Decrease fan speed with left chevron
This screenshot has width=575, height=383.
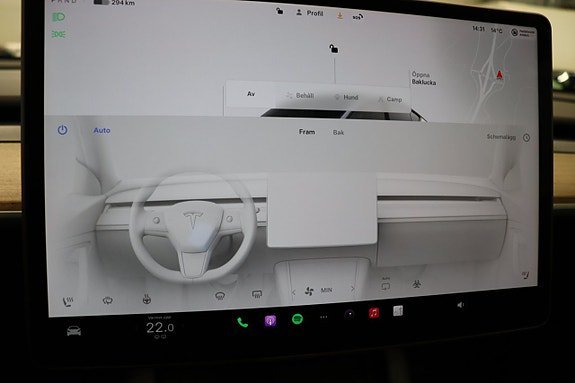(293, 292)
